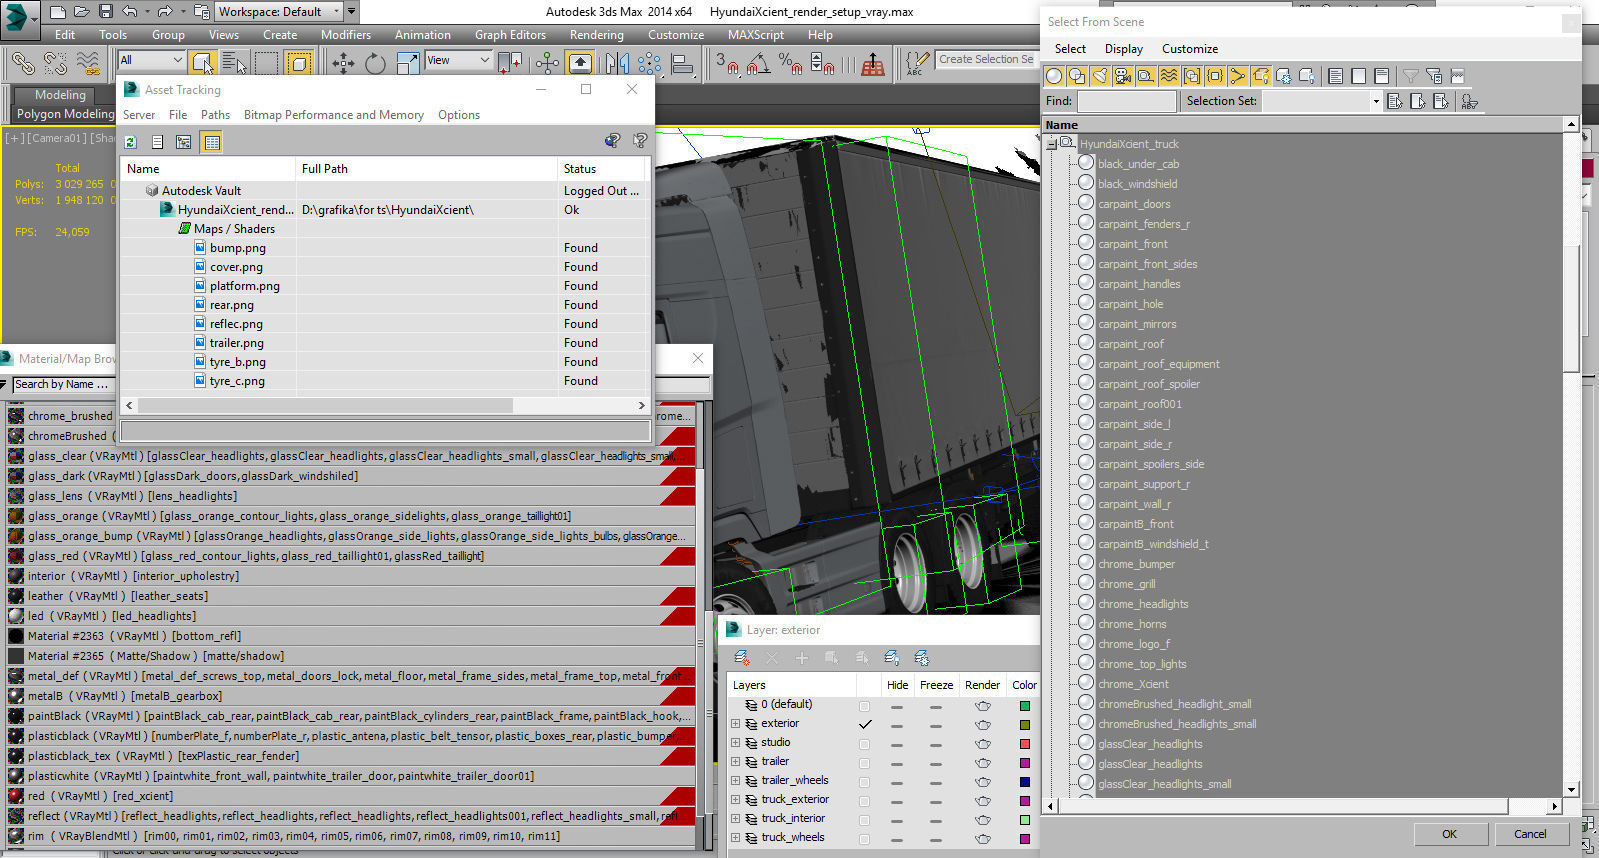This screenshot has height=858, width=1599.
Task: Click OK in Select From Scene dialog
Action: tap(1449, 834)
